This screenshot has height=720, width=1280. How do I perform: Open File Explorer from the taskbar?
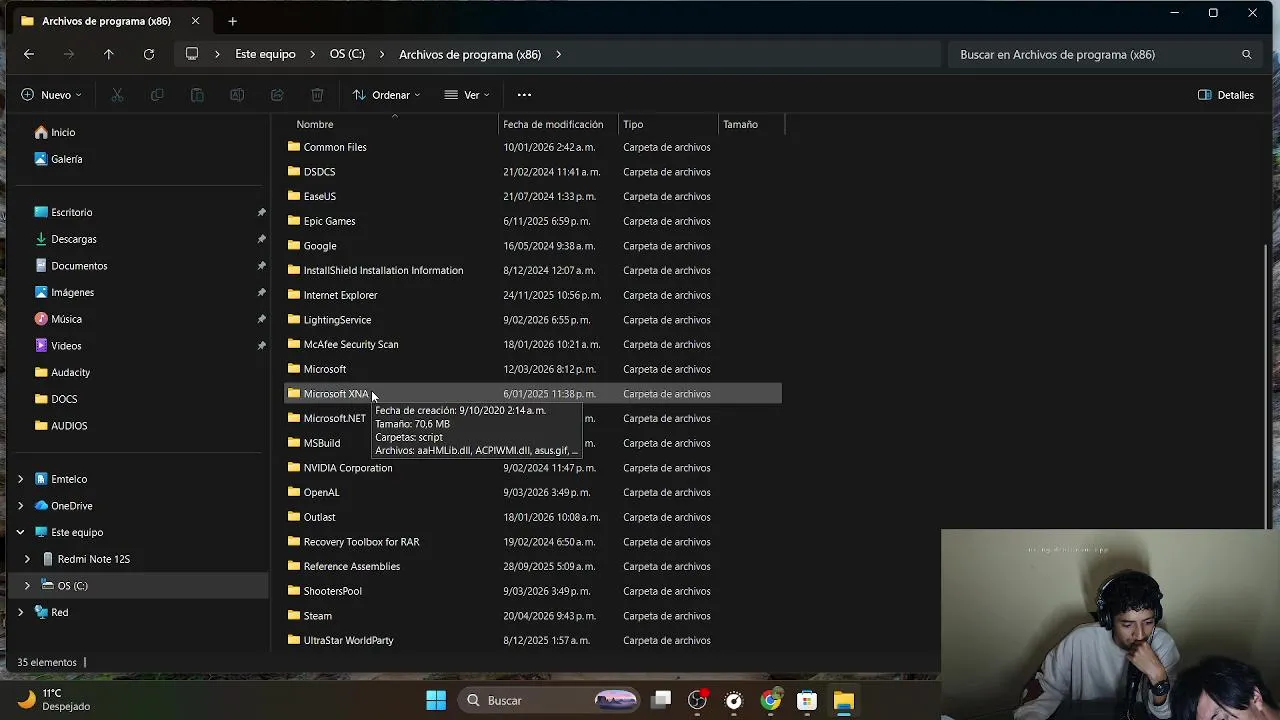pyautogui.click(x=844, y=700)
